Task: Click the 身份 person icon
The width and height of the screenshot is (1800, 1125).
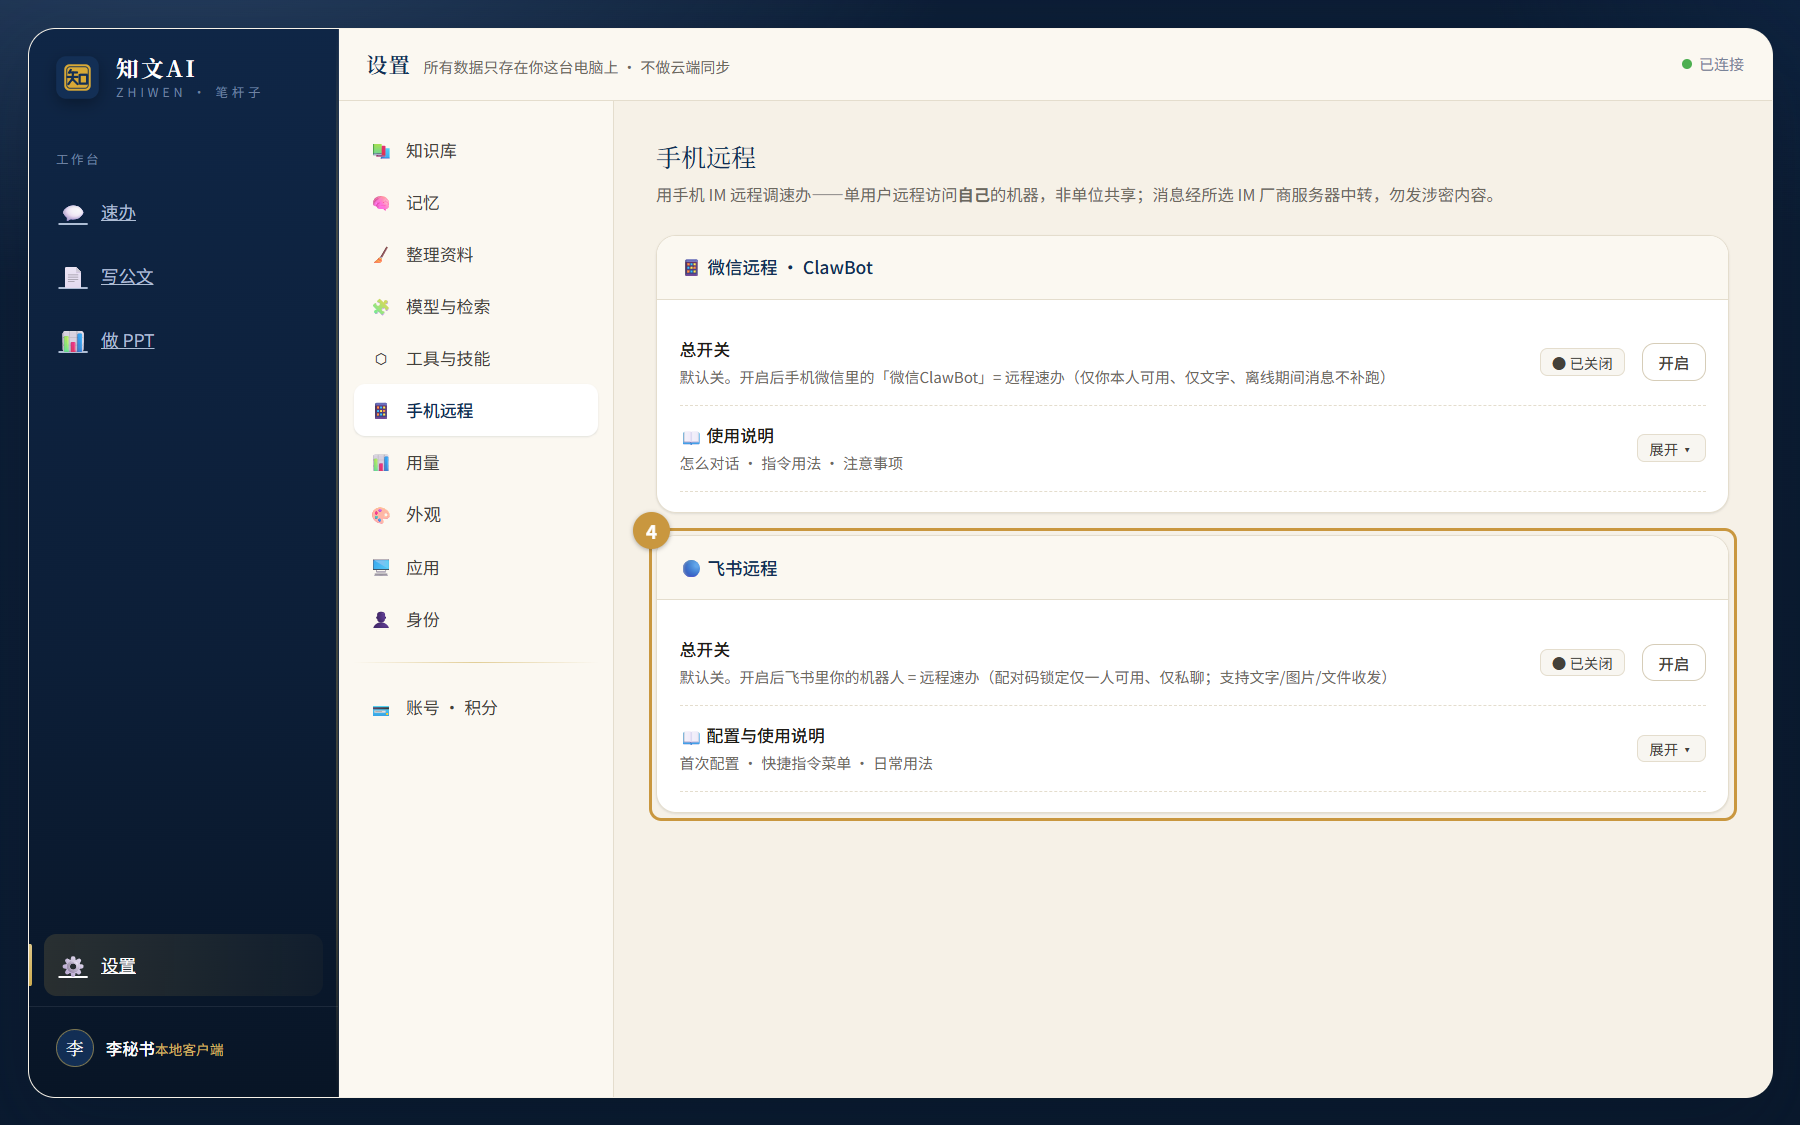Action: tap(381, 620)
